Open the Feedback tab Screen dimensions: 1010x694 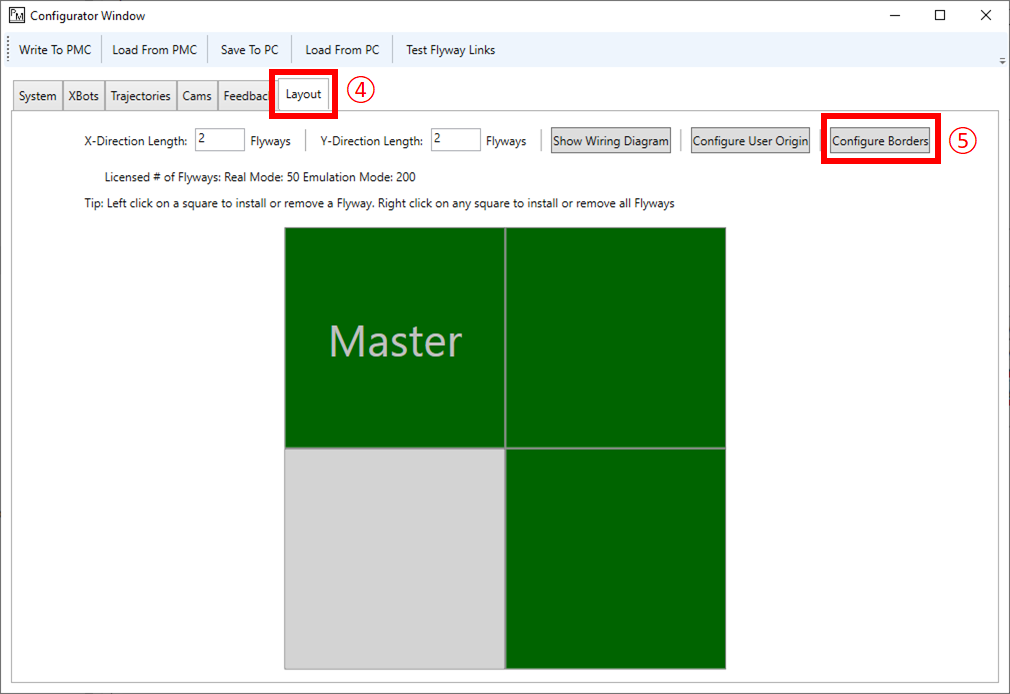tap(246, 95)
